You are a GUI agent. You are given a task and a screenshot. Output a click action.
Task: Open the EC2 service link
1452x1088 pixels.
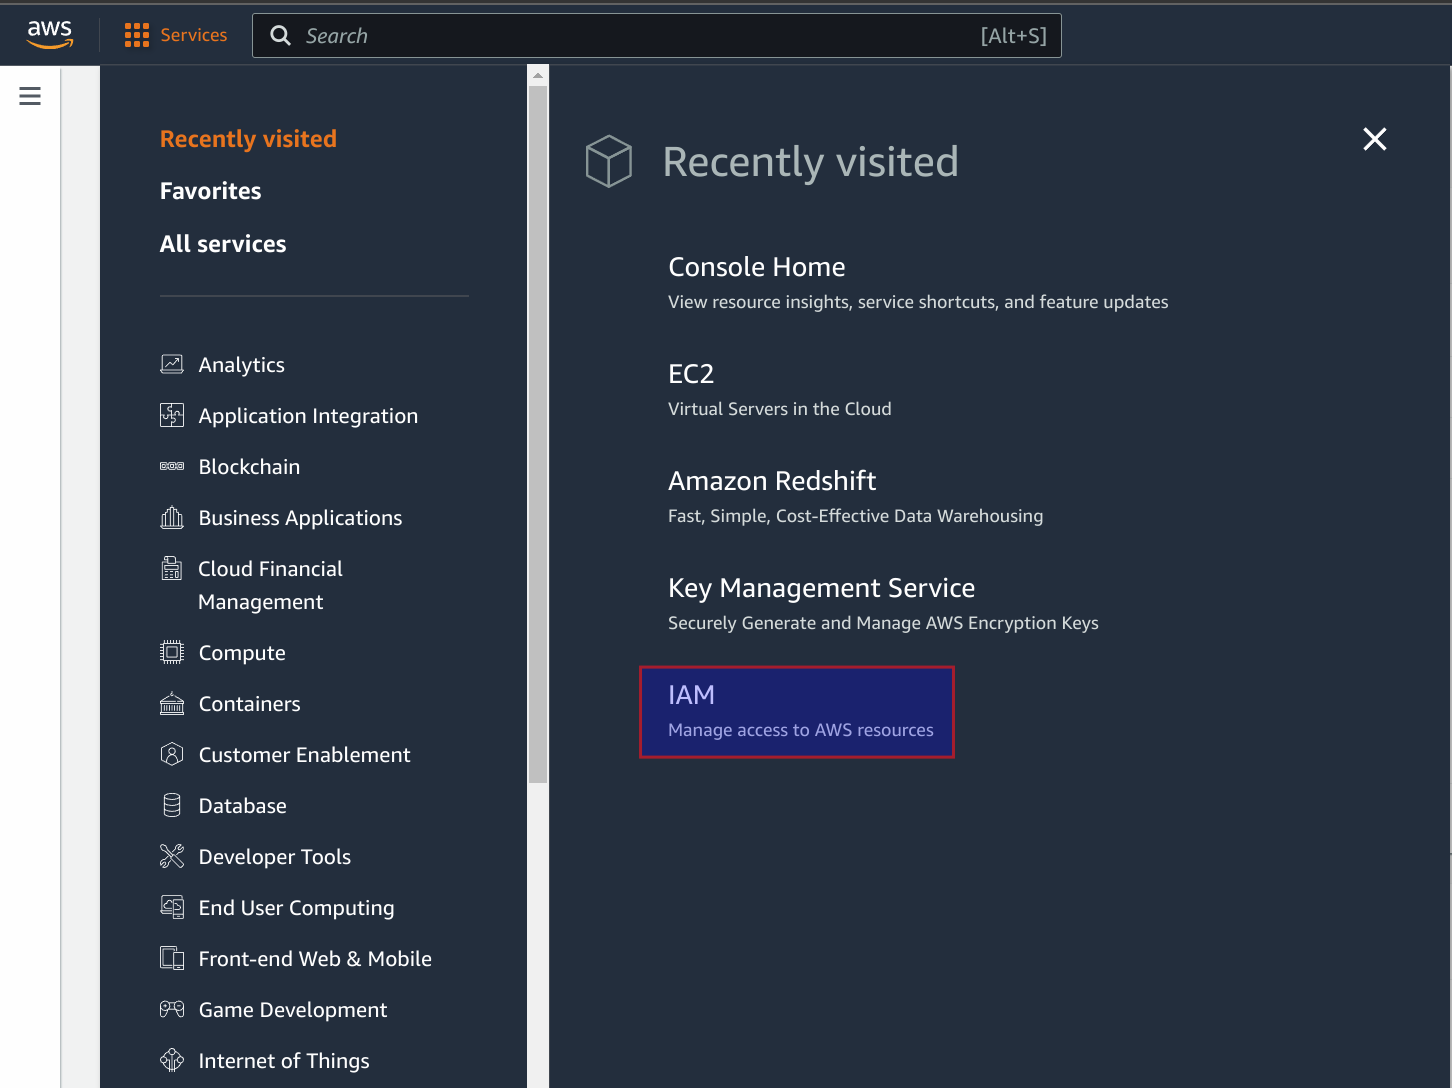tap(691, 374)
